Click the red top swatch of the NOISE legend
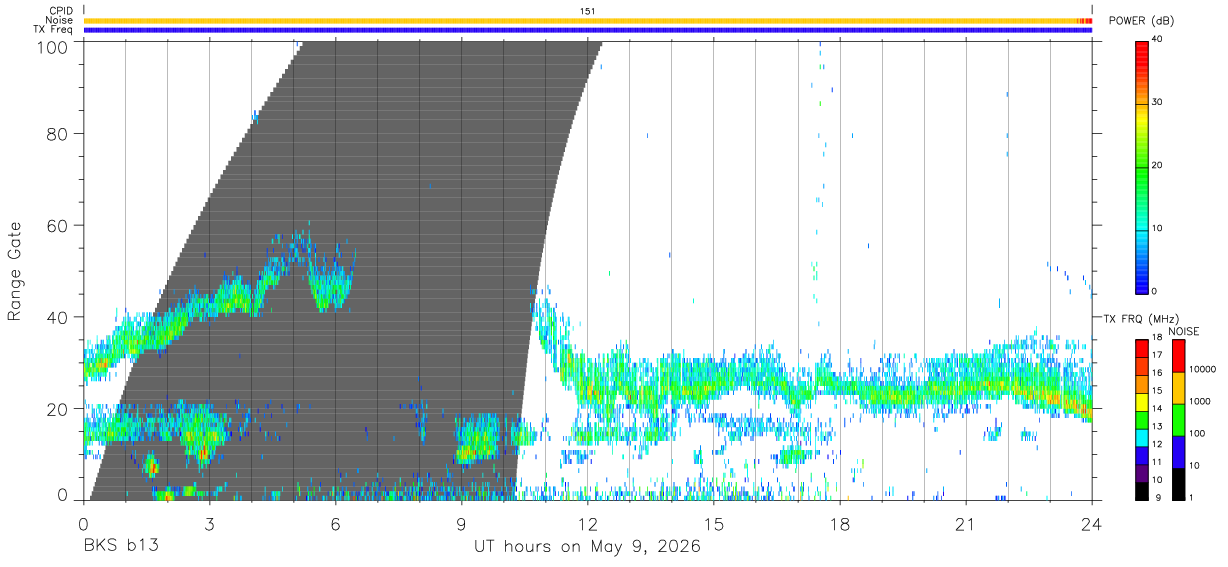Screen dimensions: 1228x567 (x=1178, y=355)
